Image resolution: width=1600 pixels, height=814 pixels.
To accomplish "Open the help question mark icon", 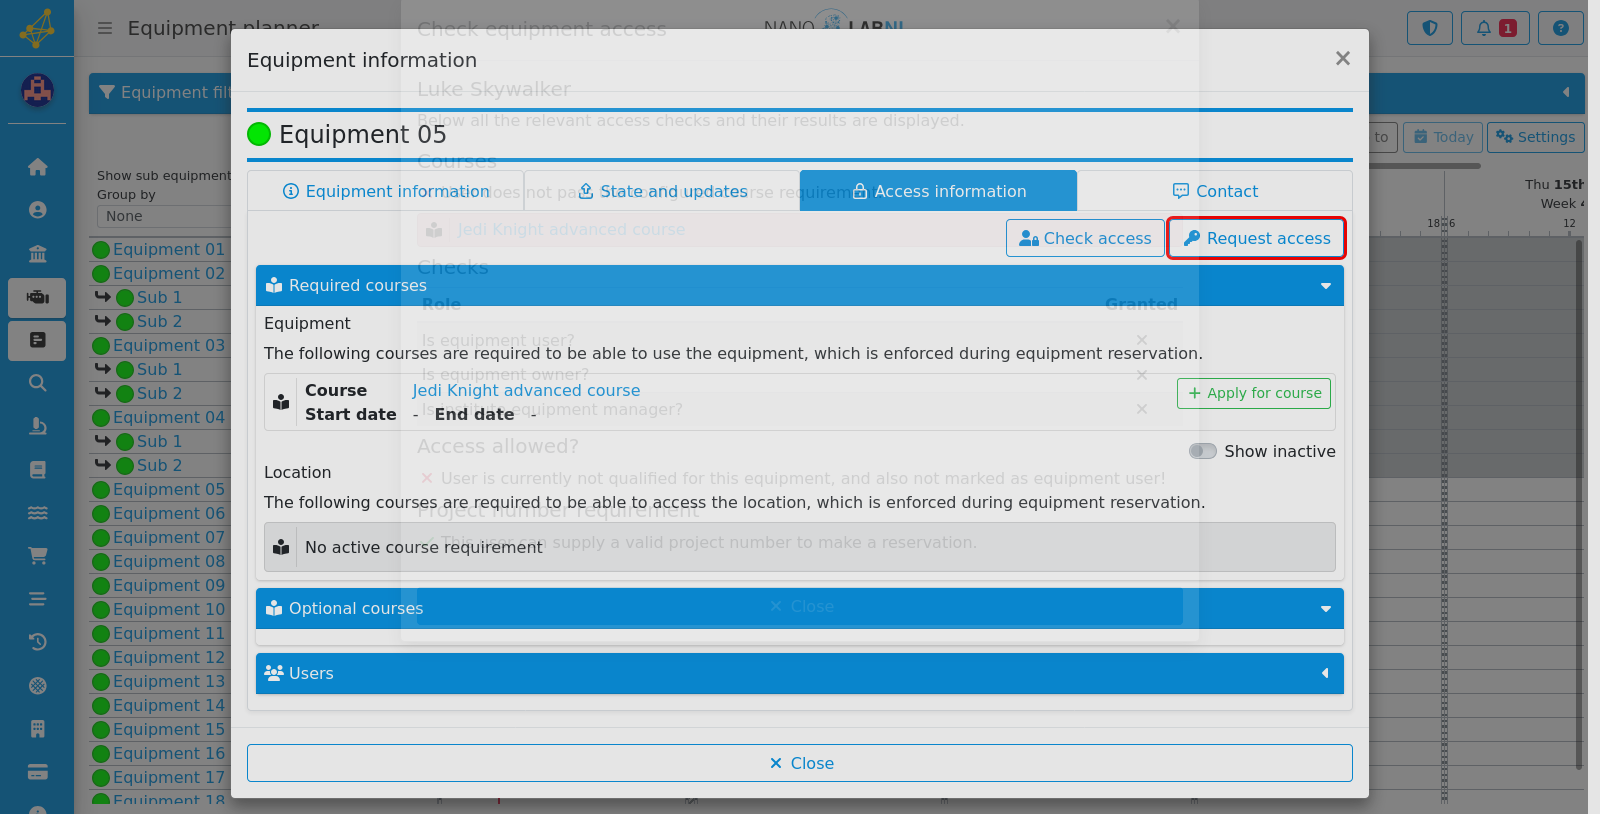I will (1561, 28).
